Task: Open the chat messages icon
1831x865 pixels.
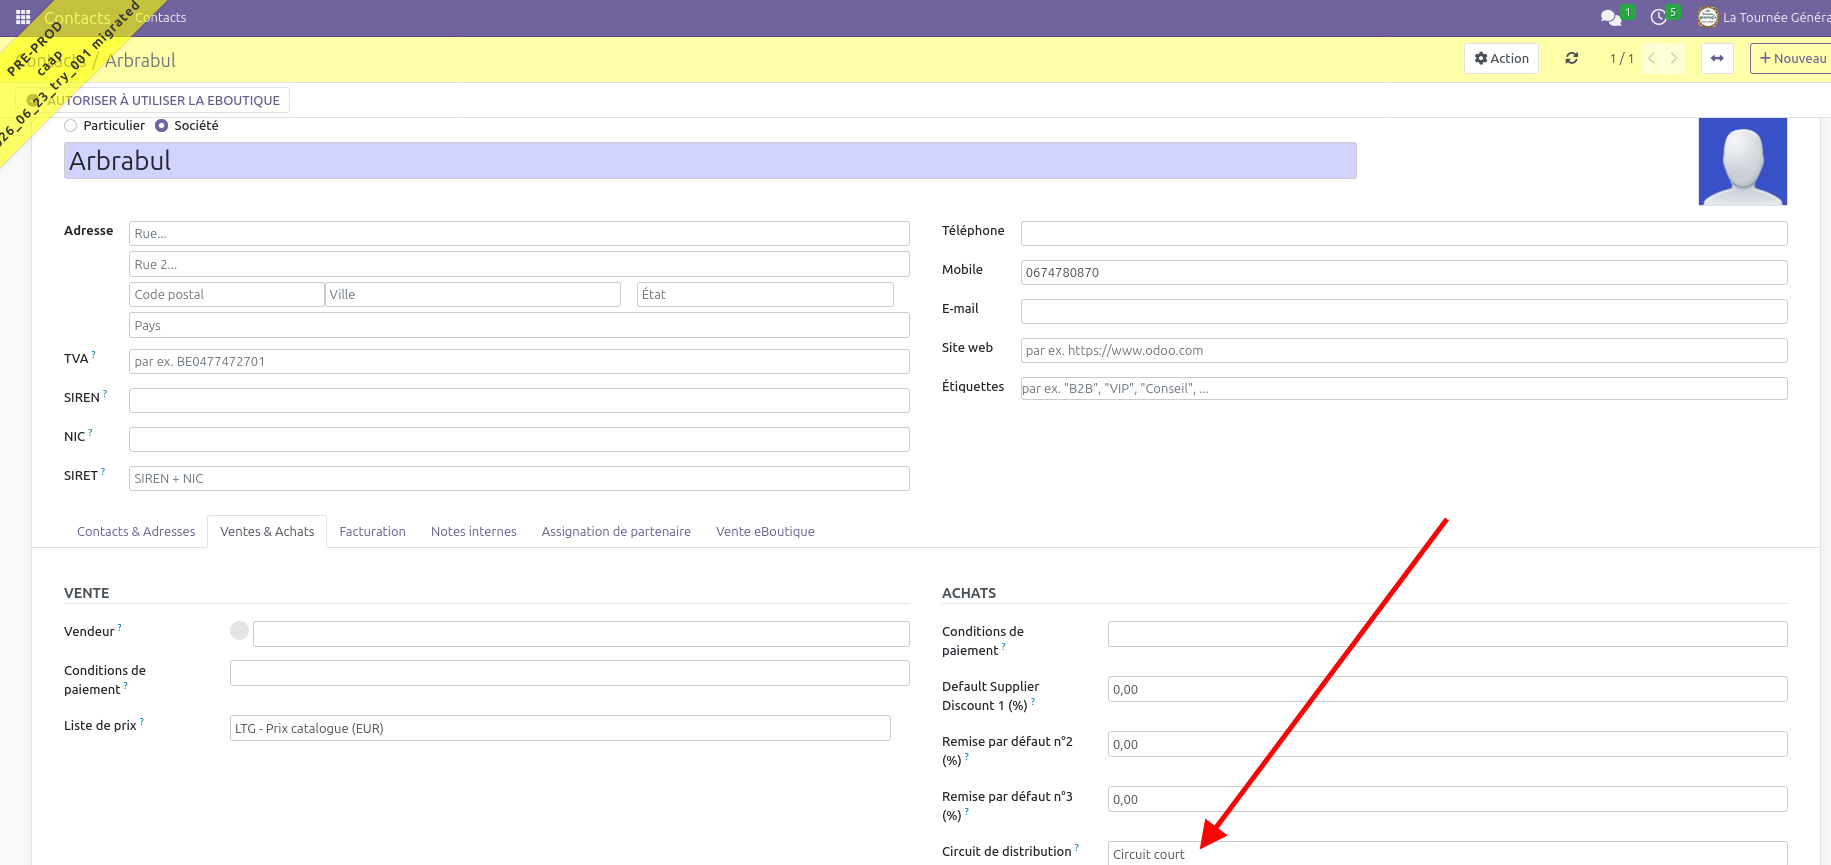Action: coord(1610,17)
